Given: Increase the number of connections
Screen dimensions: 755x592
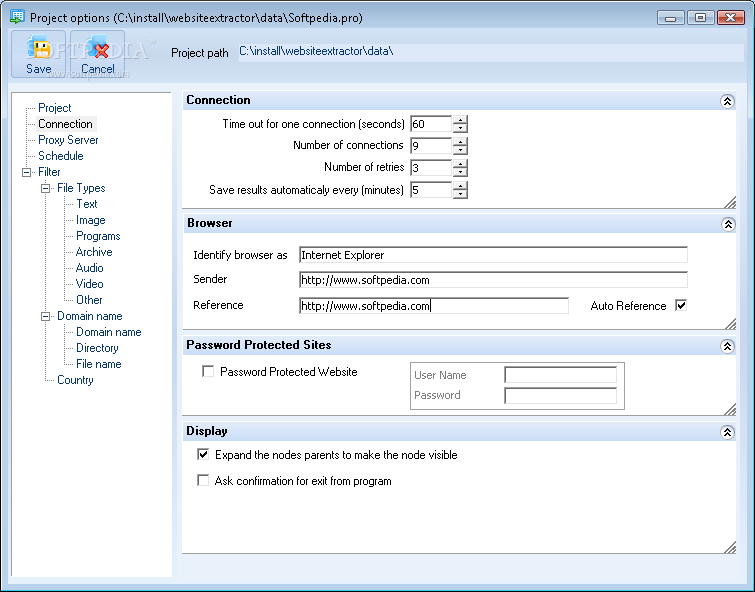Looking at the screenshot, I should click(460, 142).
